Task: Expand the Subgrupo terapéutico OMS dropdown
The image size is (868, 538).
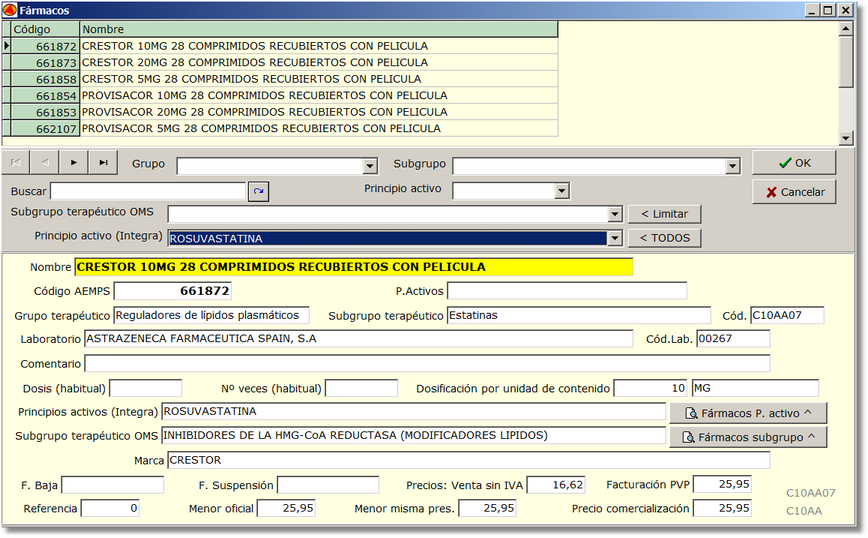Action: (615, 214)
